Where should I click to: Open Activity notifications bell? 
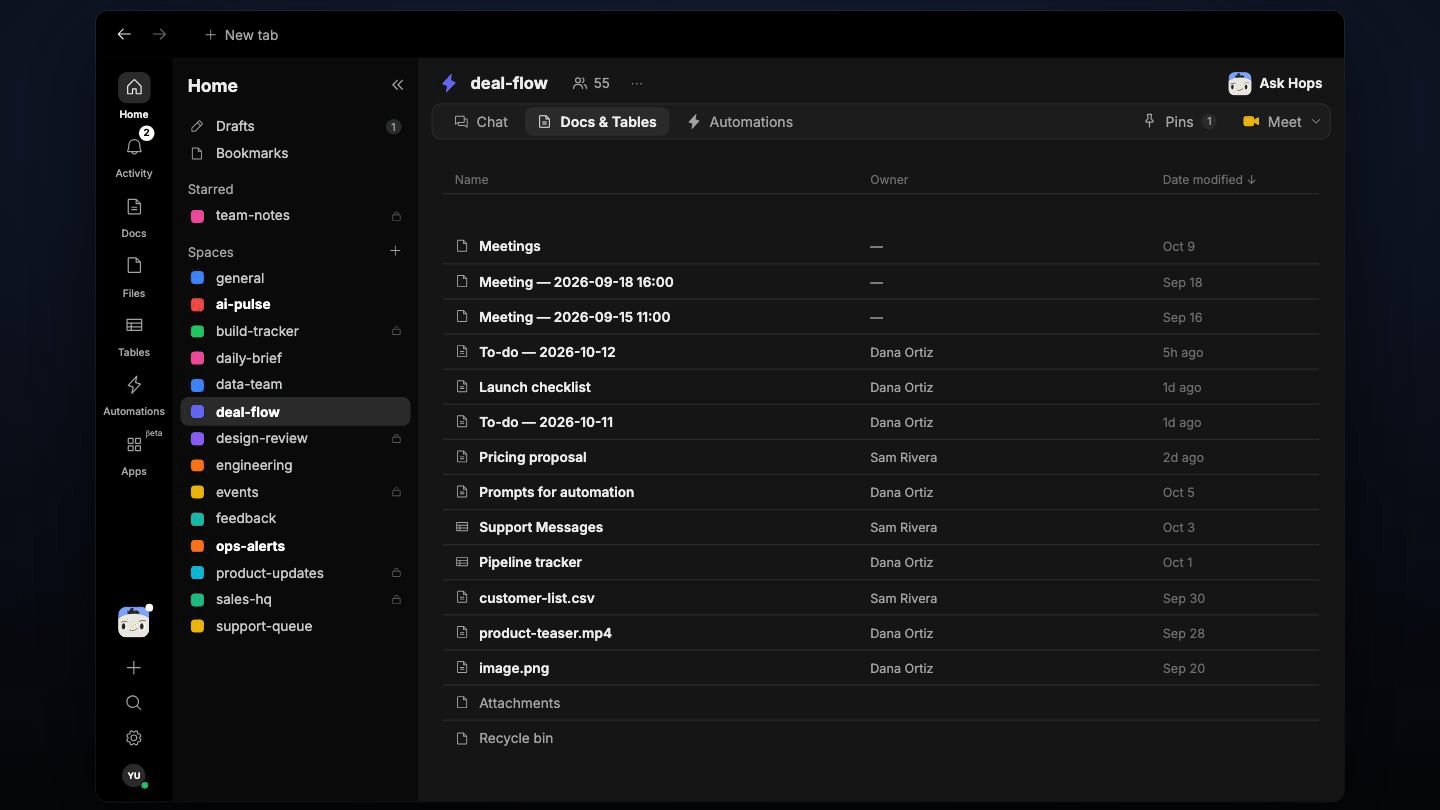coord(134,147)
